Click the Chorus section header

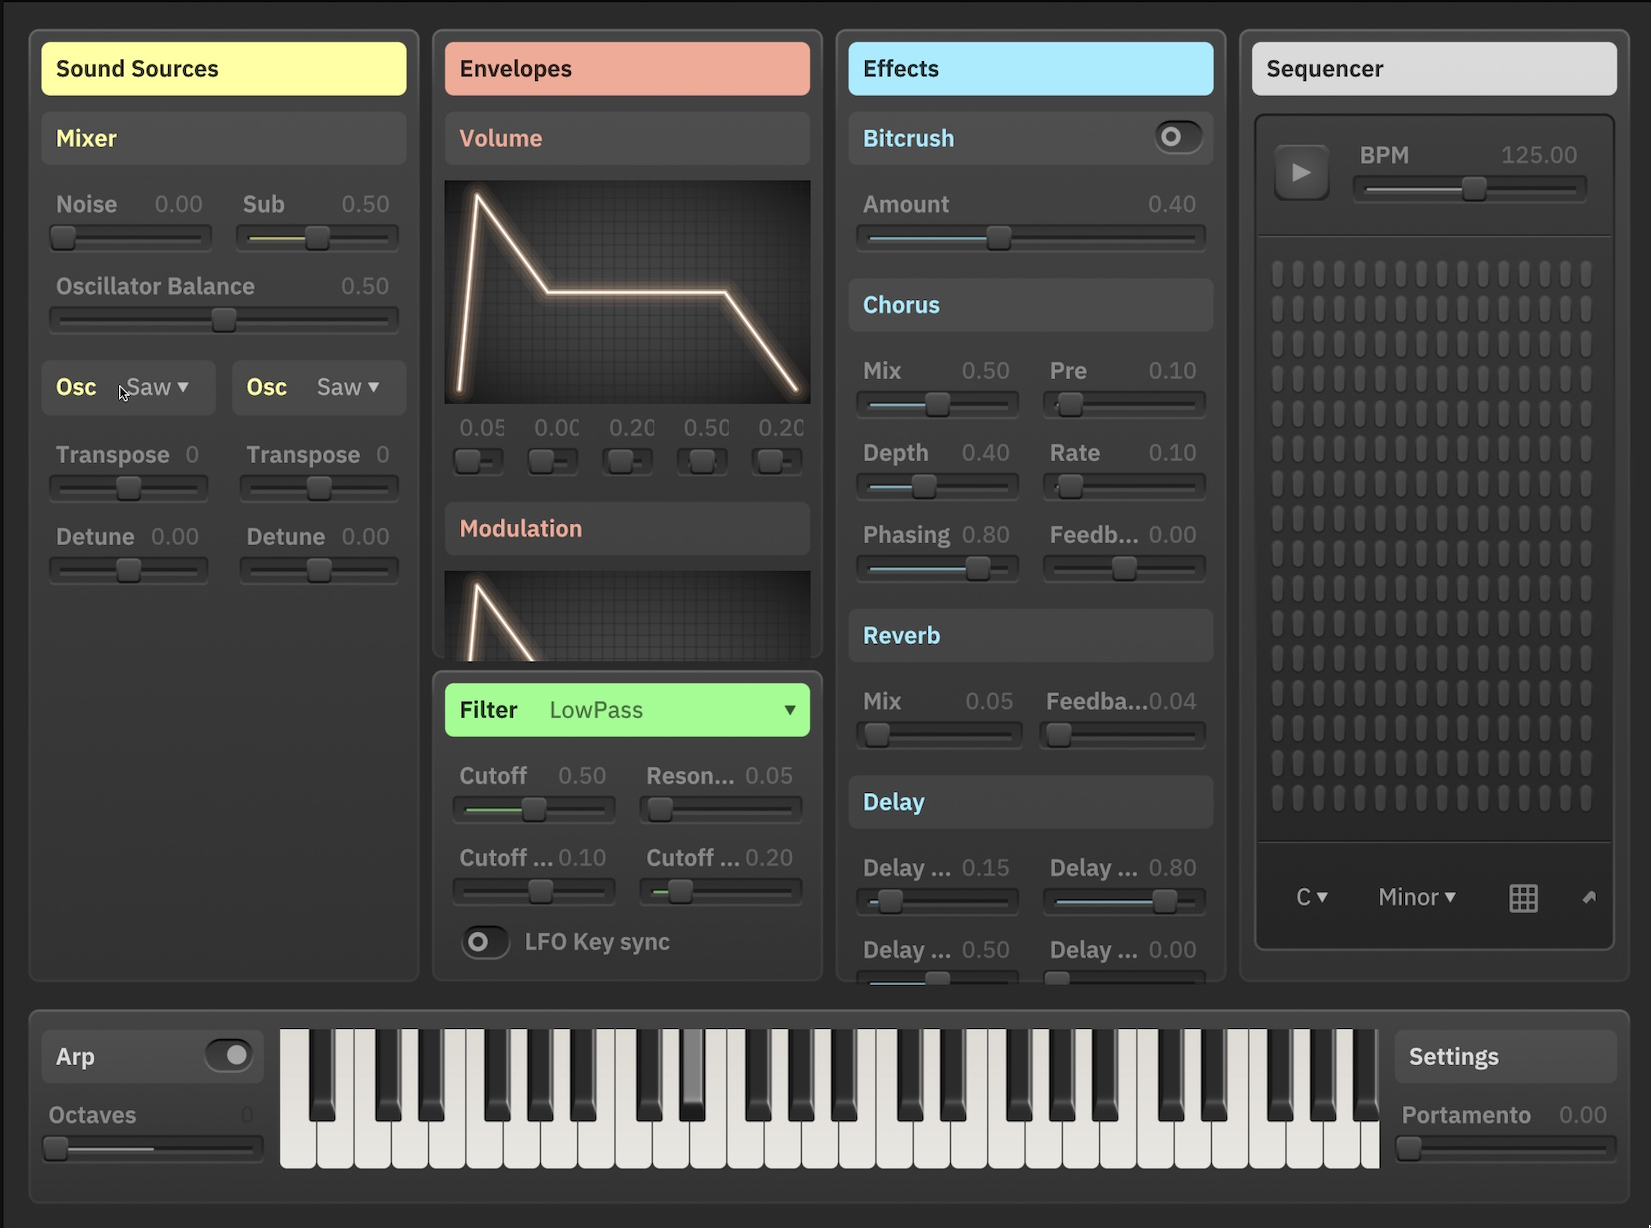[x=1030, y=305]
